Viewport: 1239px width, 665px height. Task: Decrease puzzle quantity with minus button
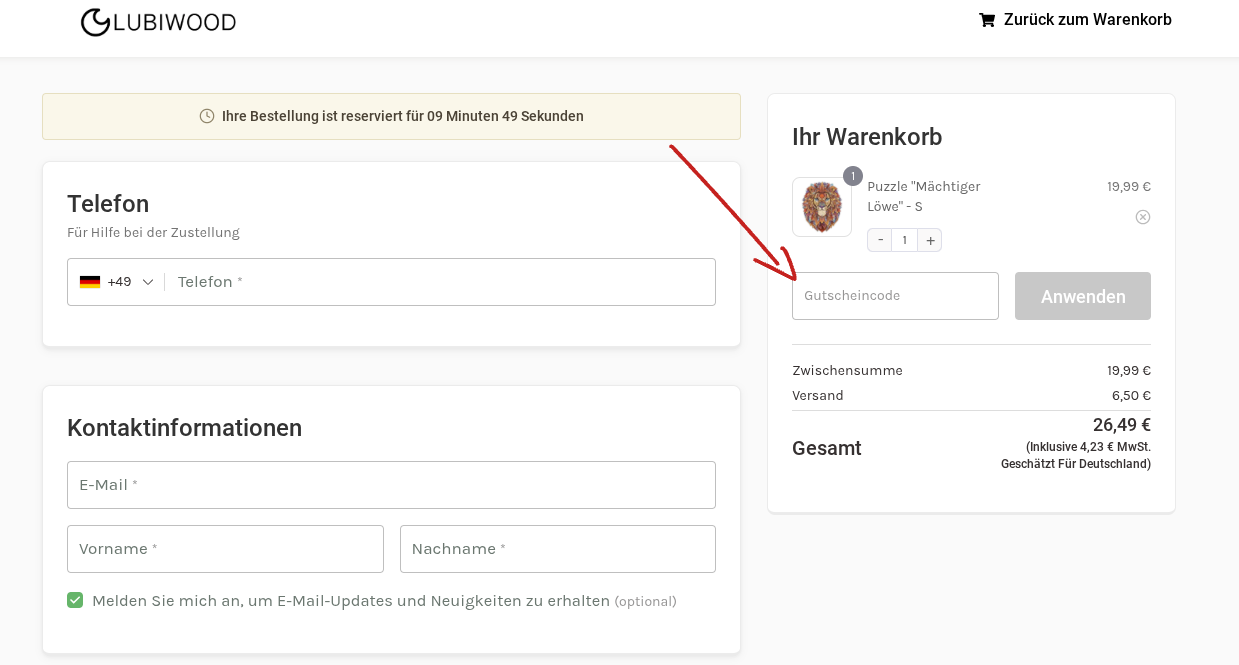880,240
